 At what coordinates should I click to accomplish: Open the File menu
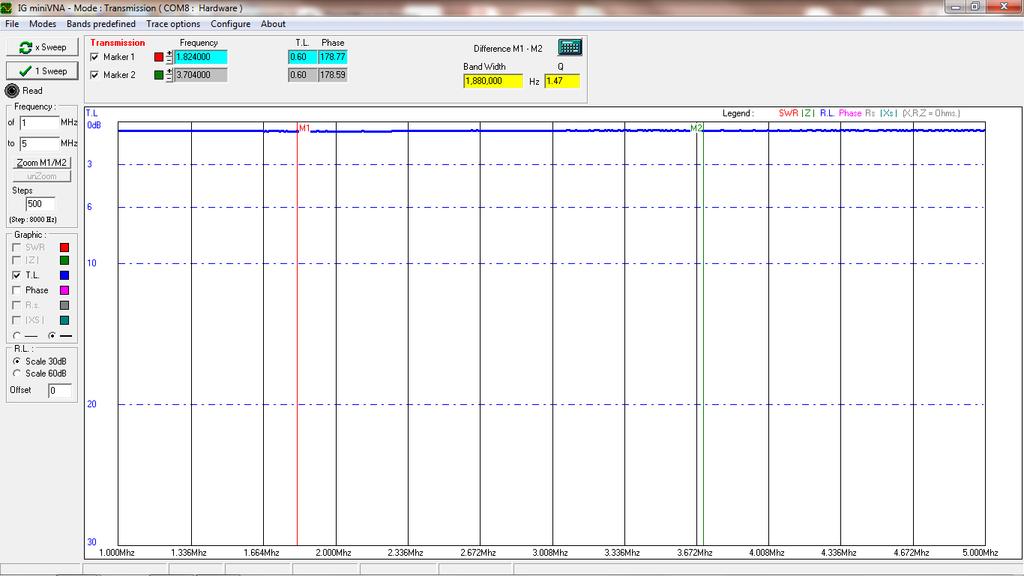[12, 24]
